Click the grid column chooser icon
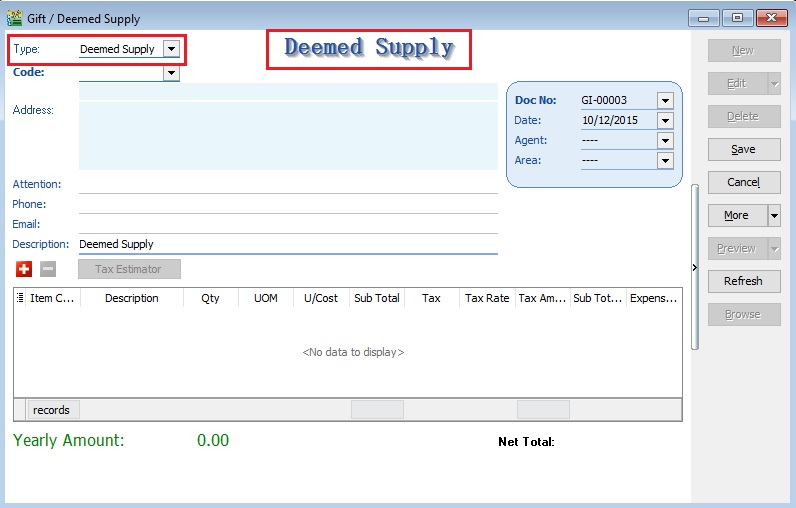Viewport: 796px width, 508px height. click(x=21, y=298)
